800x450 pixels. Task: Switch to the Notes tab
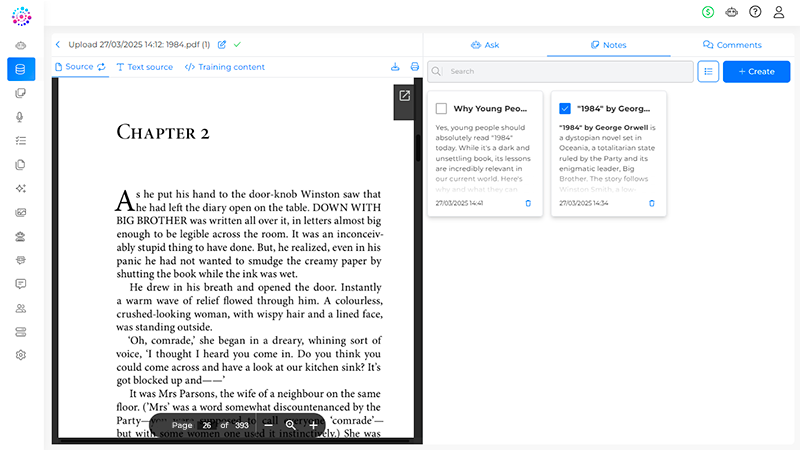point(608,45)
